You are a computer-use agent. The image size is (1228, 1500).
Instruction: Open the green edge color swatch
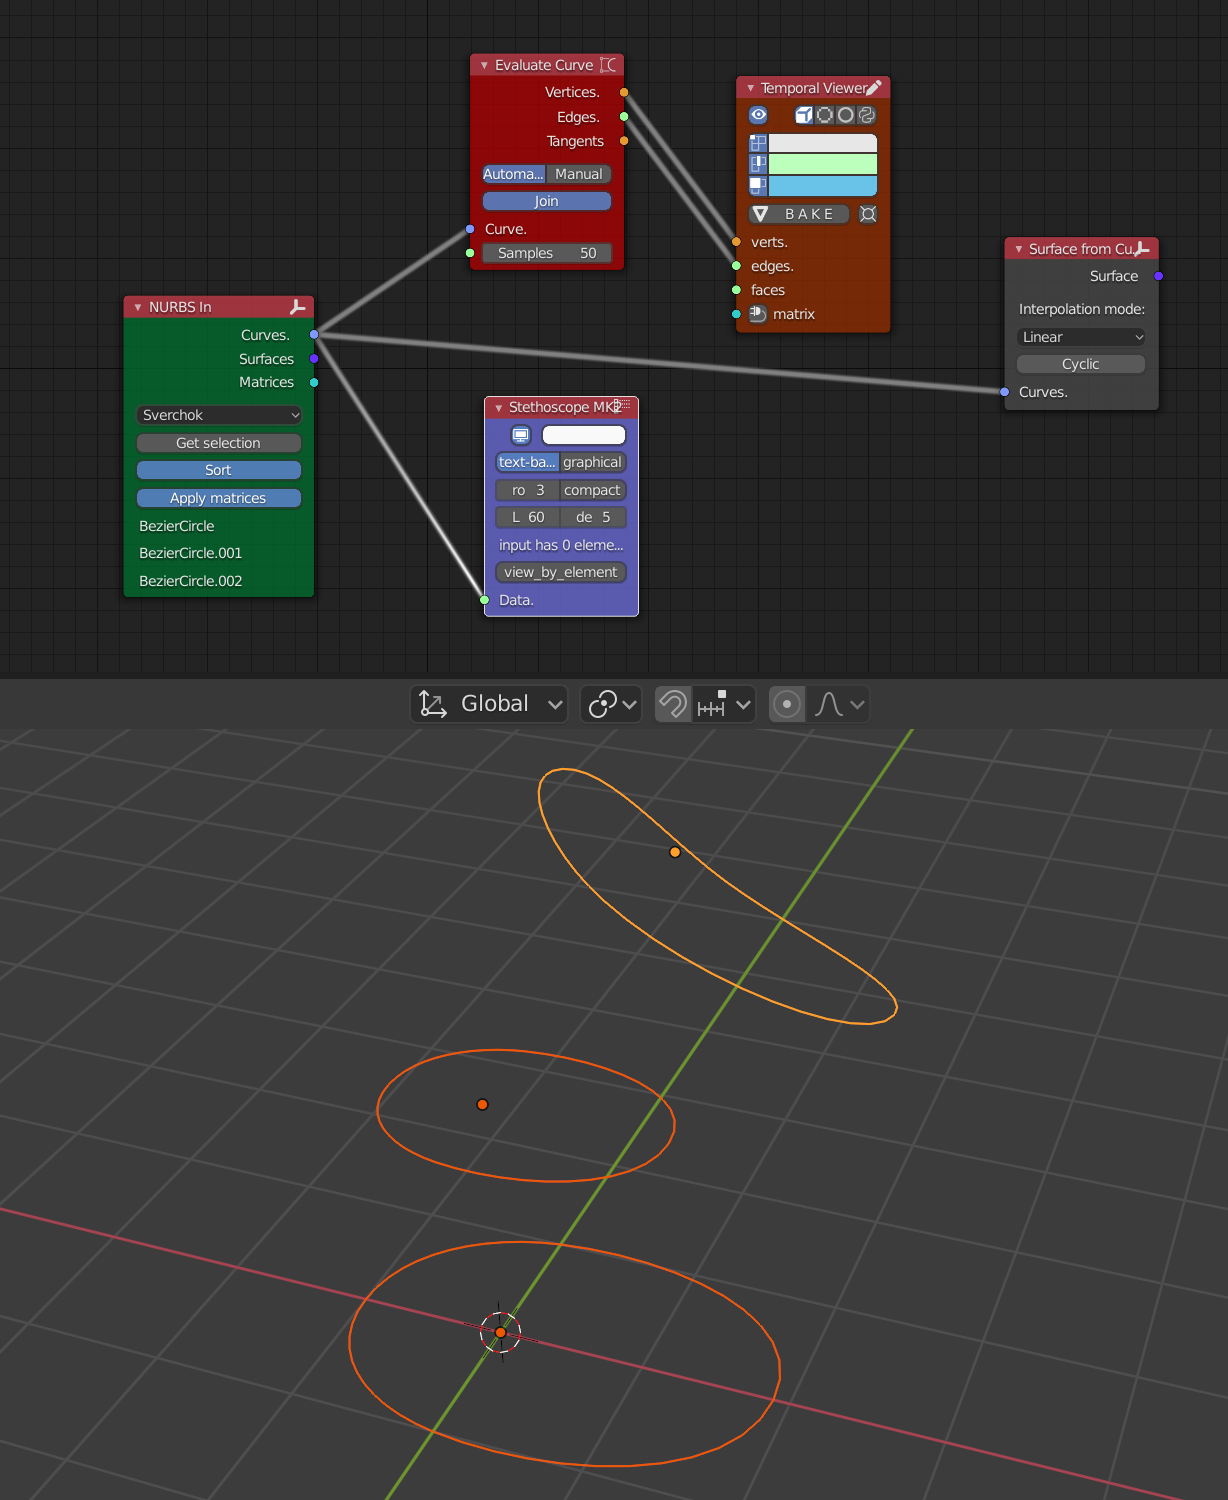coord(823,164)
